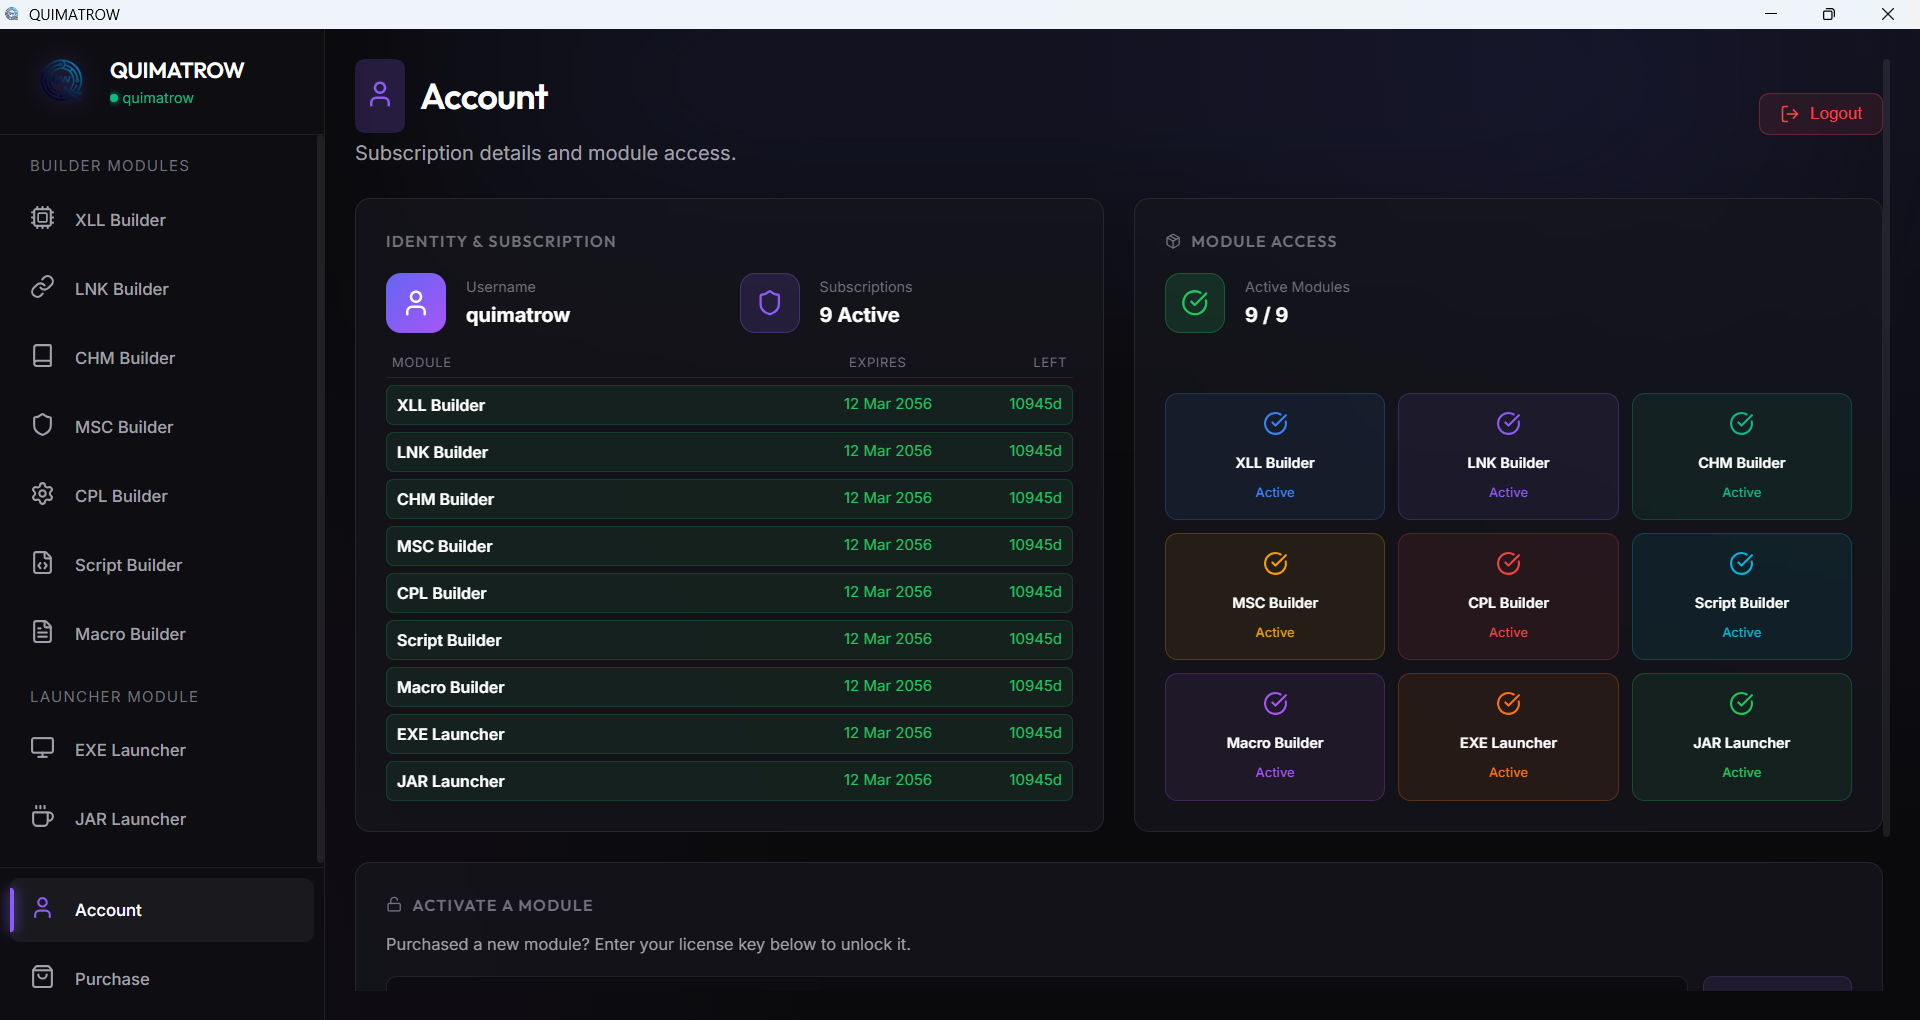Open the Macro Builder document icon
The height and width of the screenshot is (1020, 1920).
click(x=42, y=633)
